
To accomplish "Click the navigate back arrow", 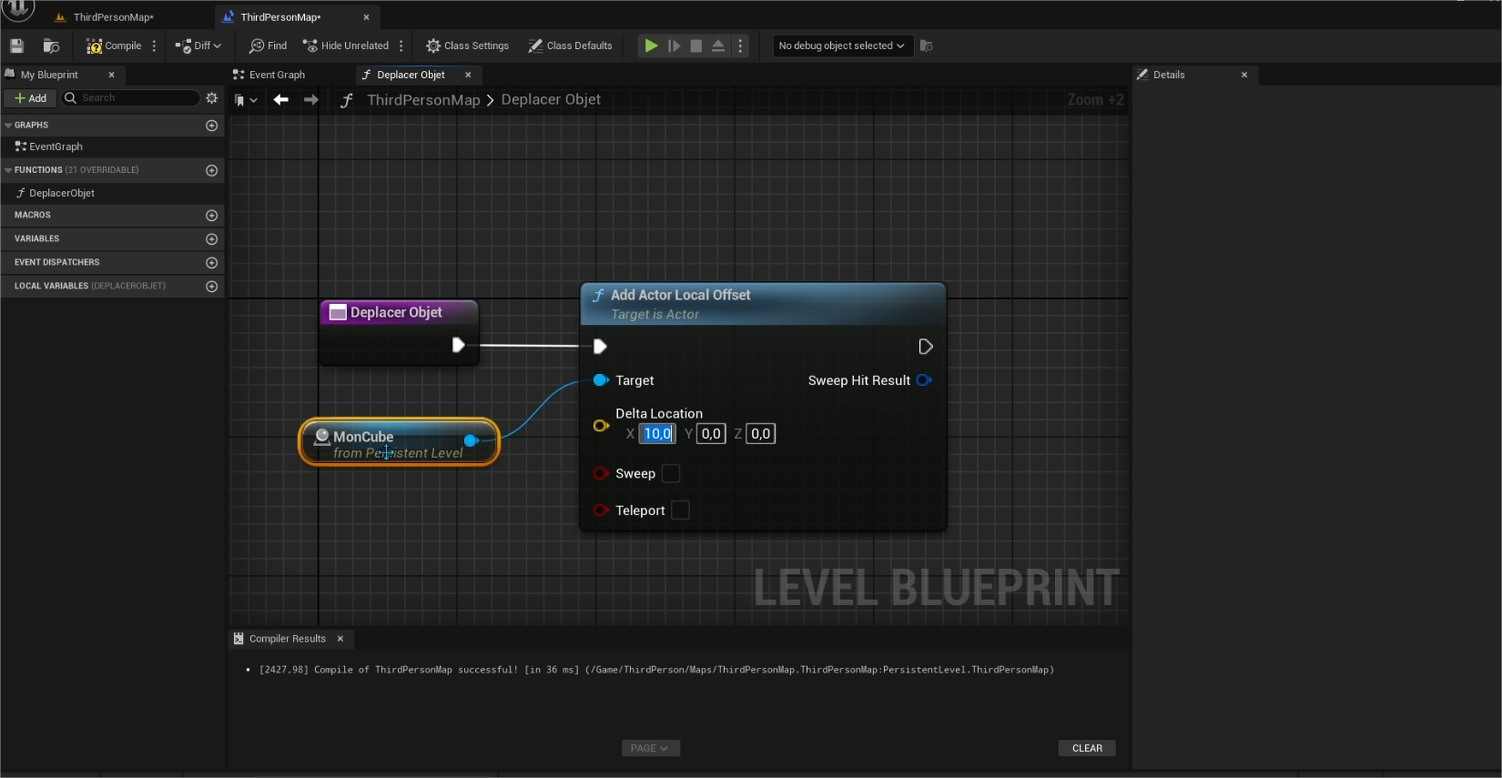I will coord(281,100).
